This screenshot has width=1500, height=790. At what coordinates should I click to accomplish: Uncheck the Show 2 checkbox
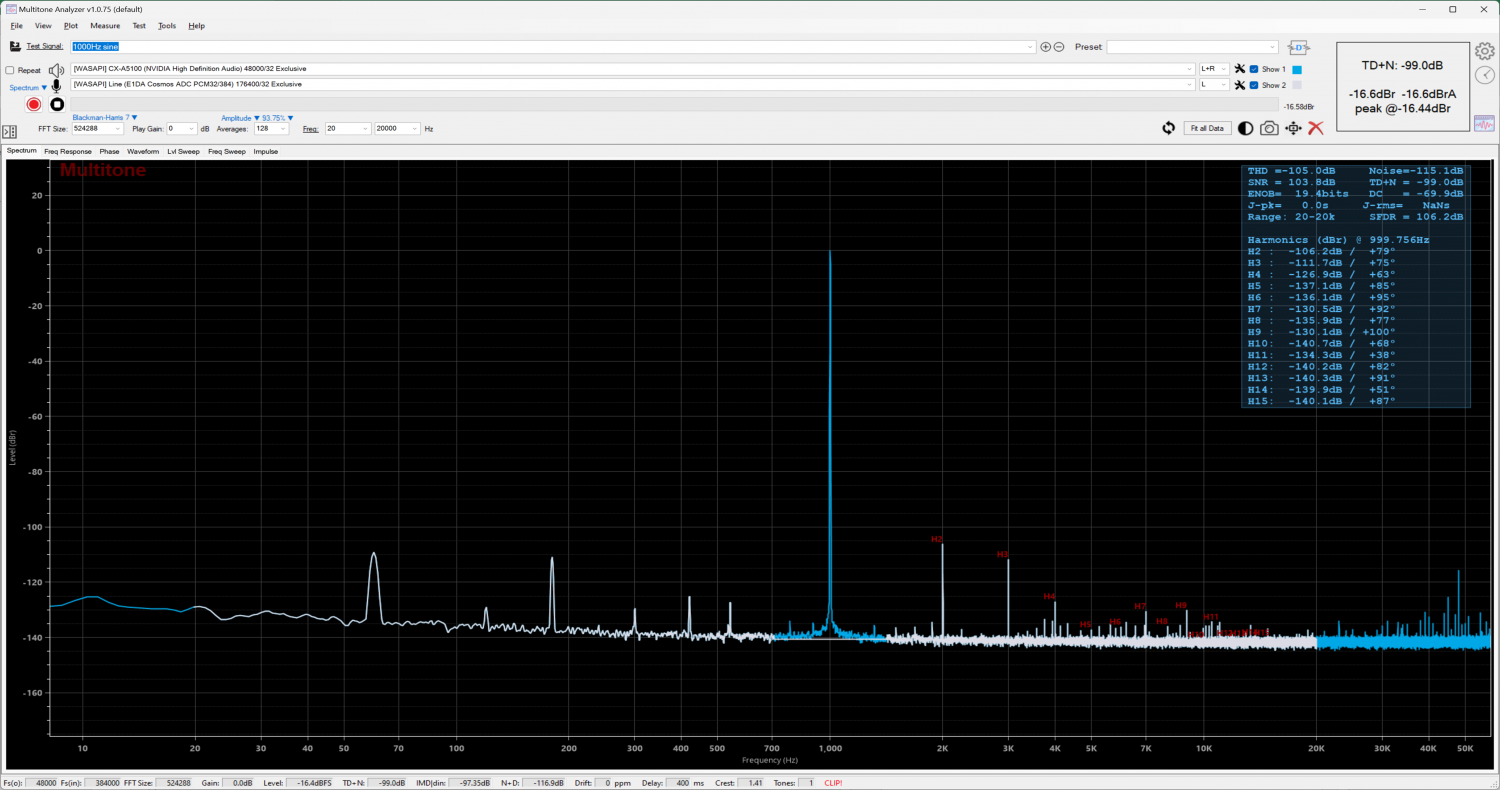1254,85
